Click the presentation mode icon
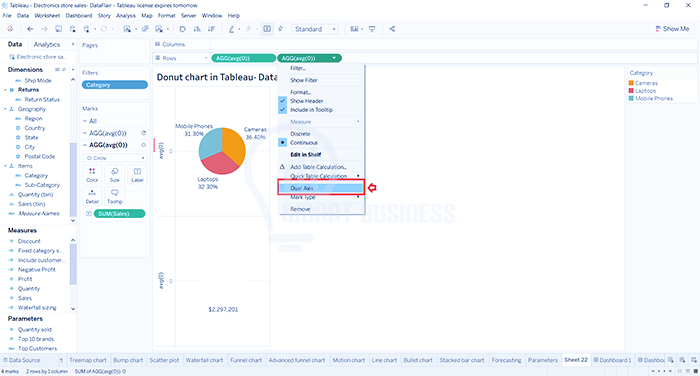Image resolution: width=700 pixels, height=376 pixels. click(372, 29)
